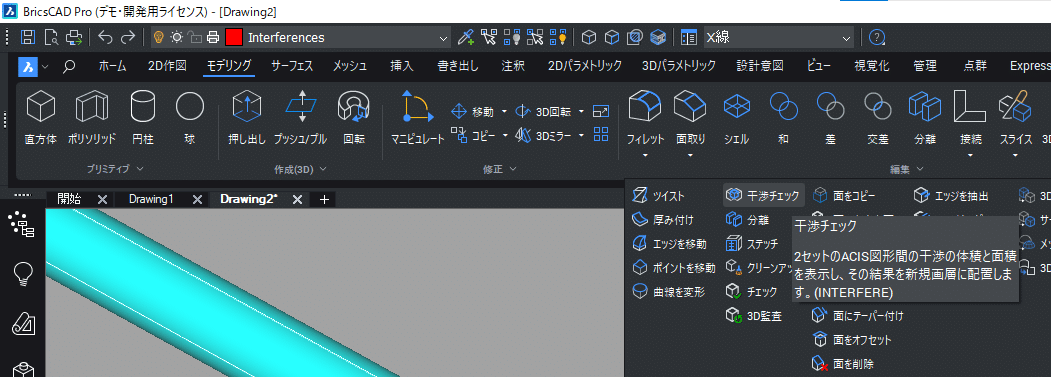Open the コピー dropdown arrow
The height and width of the screenshot is (377, 1051).
click(x=505, y=136)
